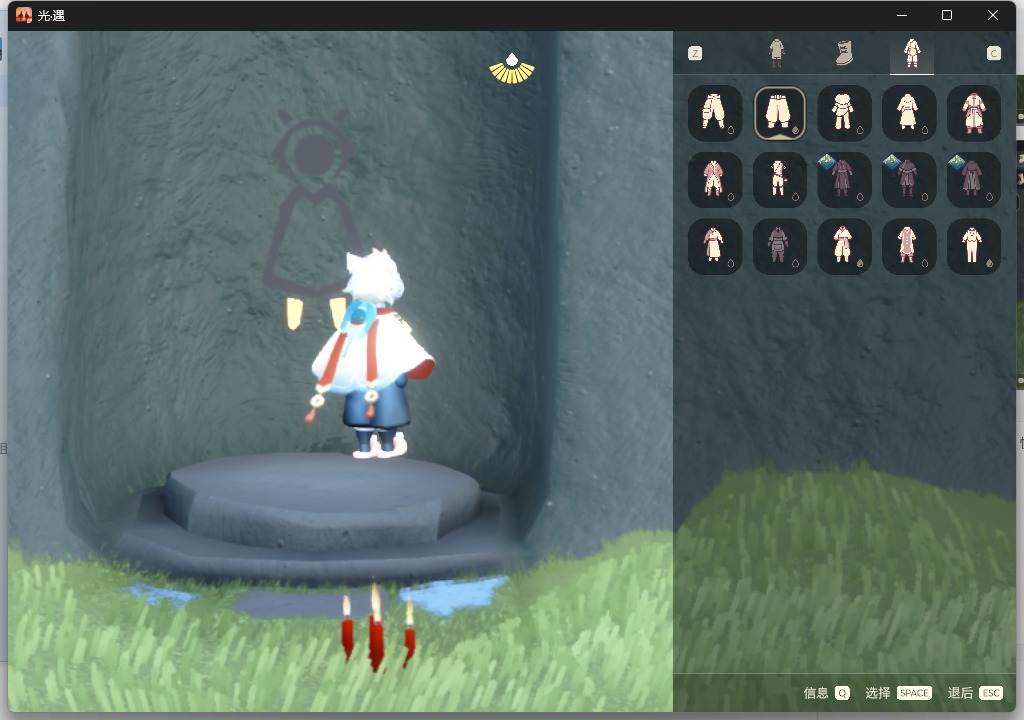Click the 光遇 app icon in the title bar
The image size is (1024, 720).
tap(24, 15)
